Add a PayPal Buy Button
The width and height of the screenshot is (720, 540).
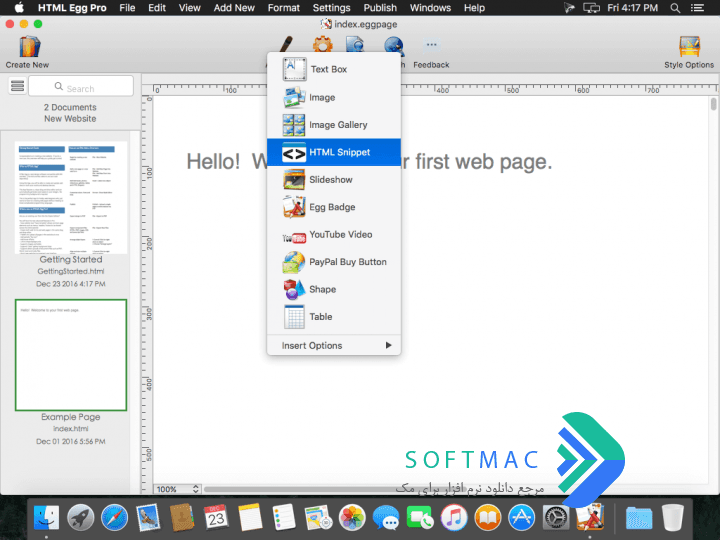[334, 262]
